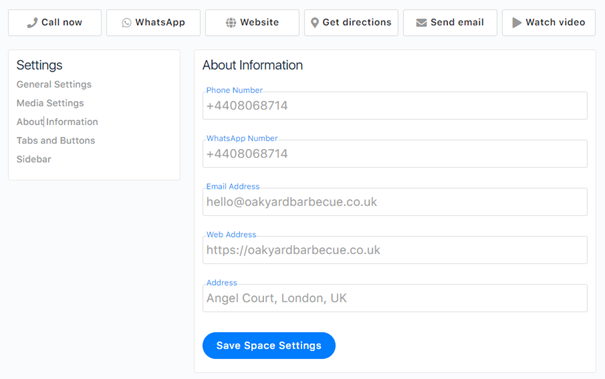This screenshot has width=605, height=379.
Task: Click the Web Address text box
Action: (395, 250)
